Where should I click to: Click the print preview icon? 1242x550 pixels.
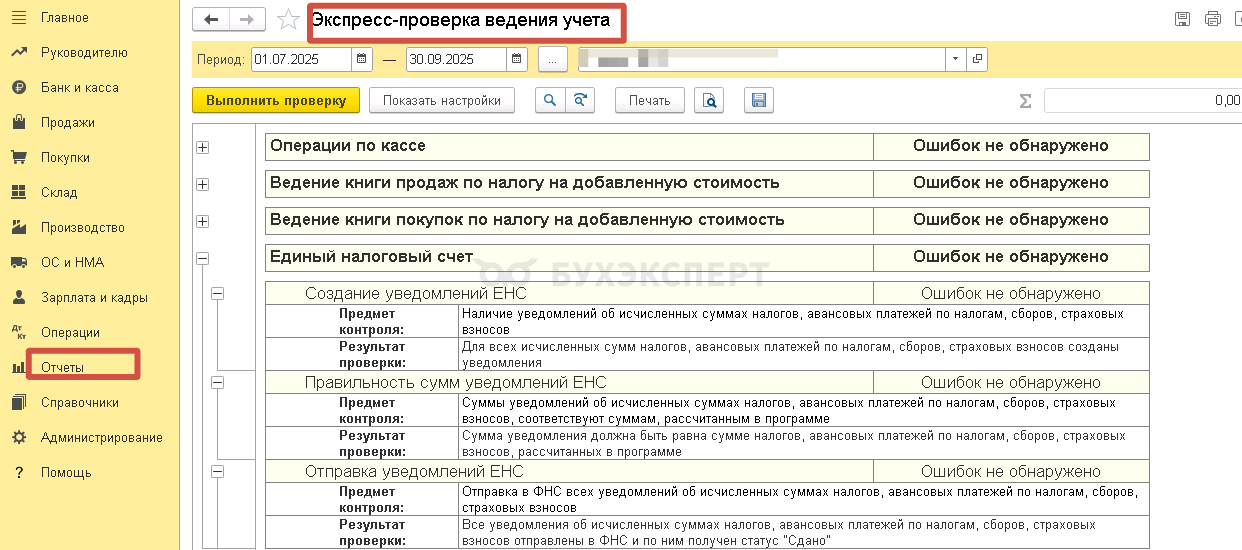click(709, 100)
